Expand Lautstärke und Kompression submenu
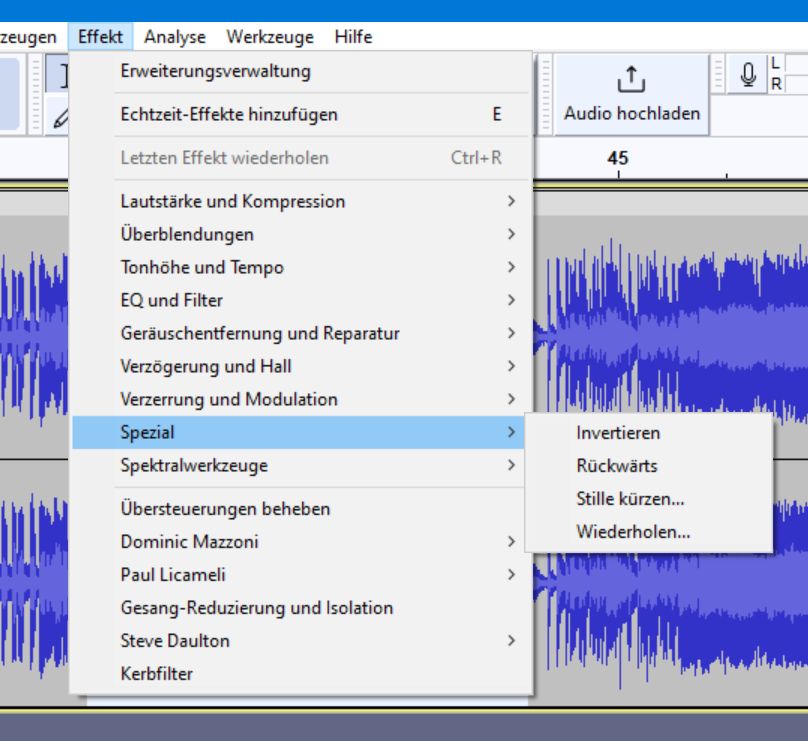808x741 pixels. 233,201
